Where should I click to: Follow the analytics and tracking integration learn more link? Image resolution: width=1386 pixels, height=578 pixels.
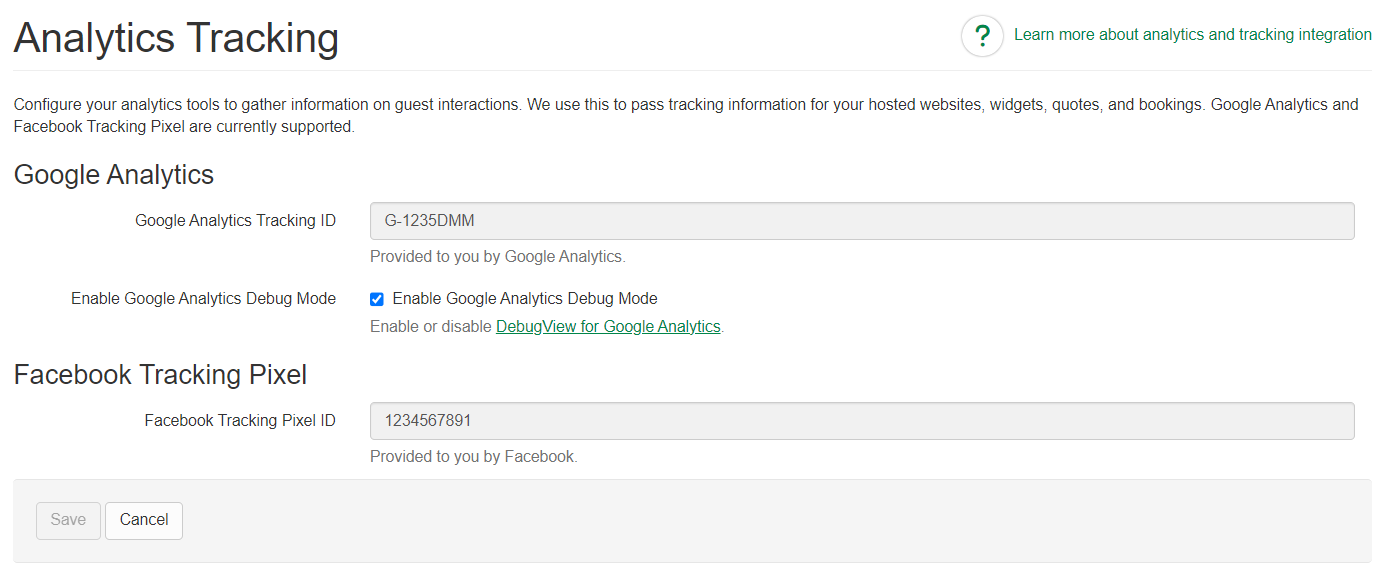(1193, 34)
